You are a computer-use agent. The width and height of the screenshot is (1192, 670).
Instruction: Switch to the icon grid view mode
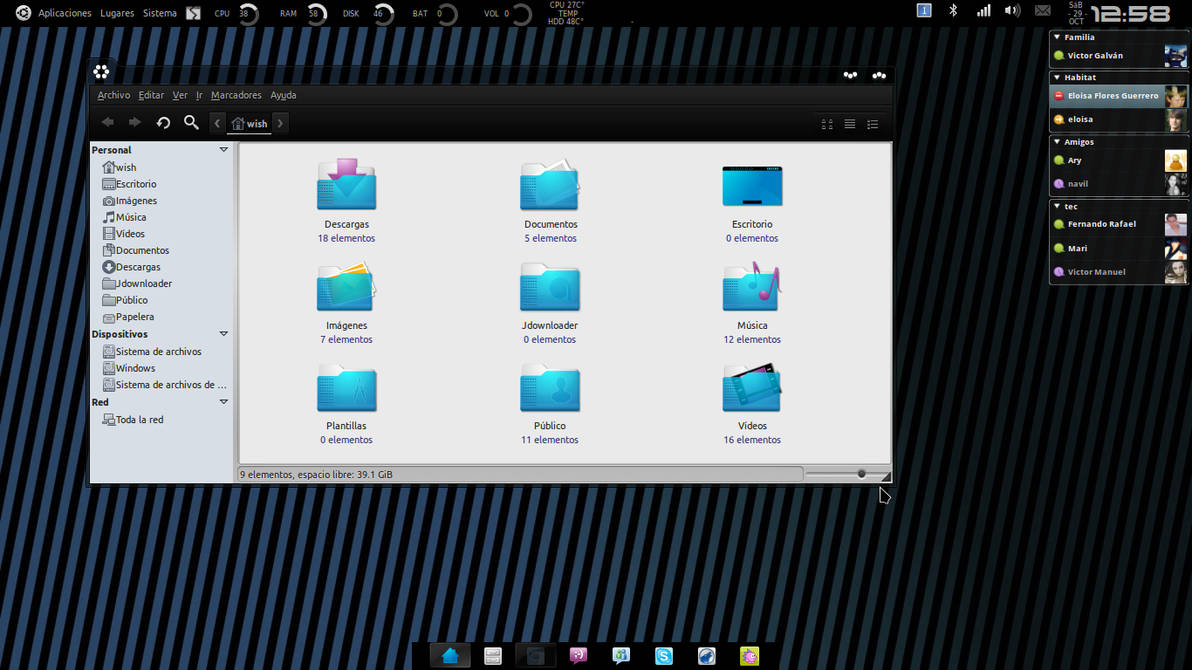coord(827,124)
